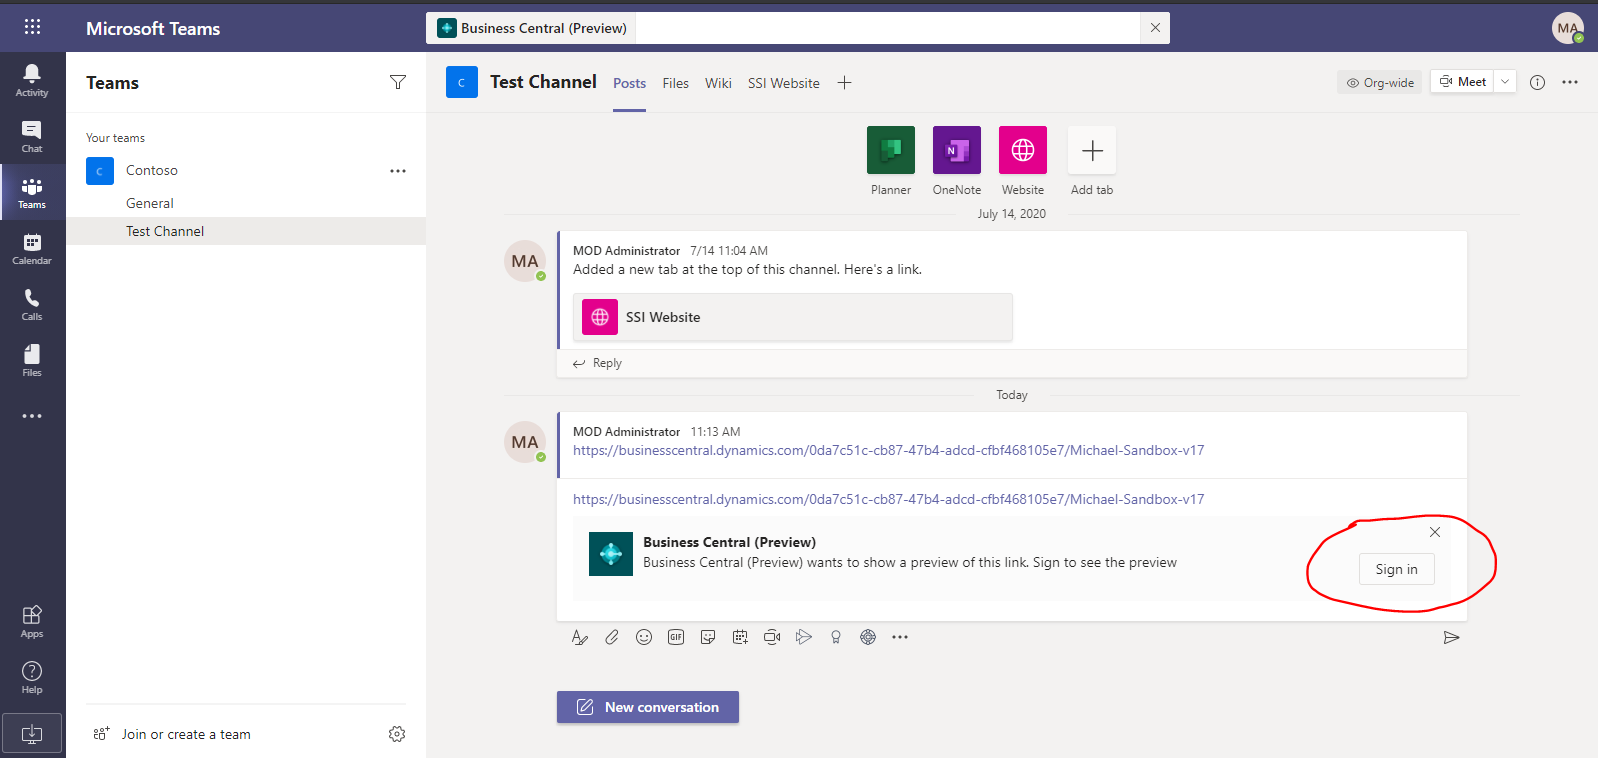Click the send message arrow

(x=1451, y=638)
